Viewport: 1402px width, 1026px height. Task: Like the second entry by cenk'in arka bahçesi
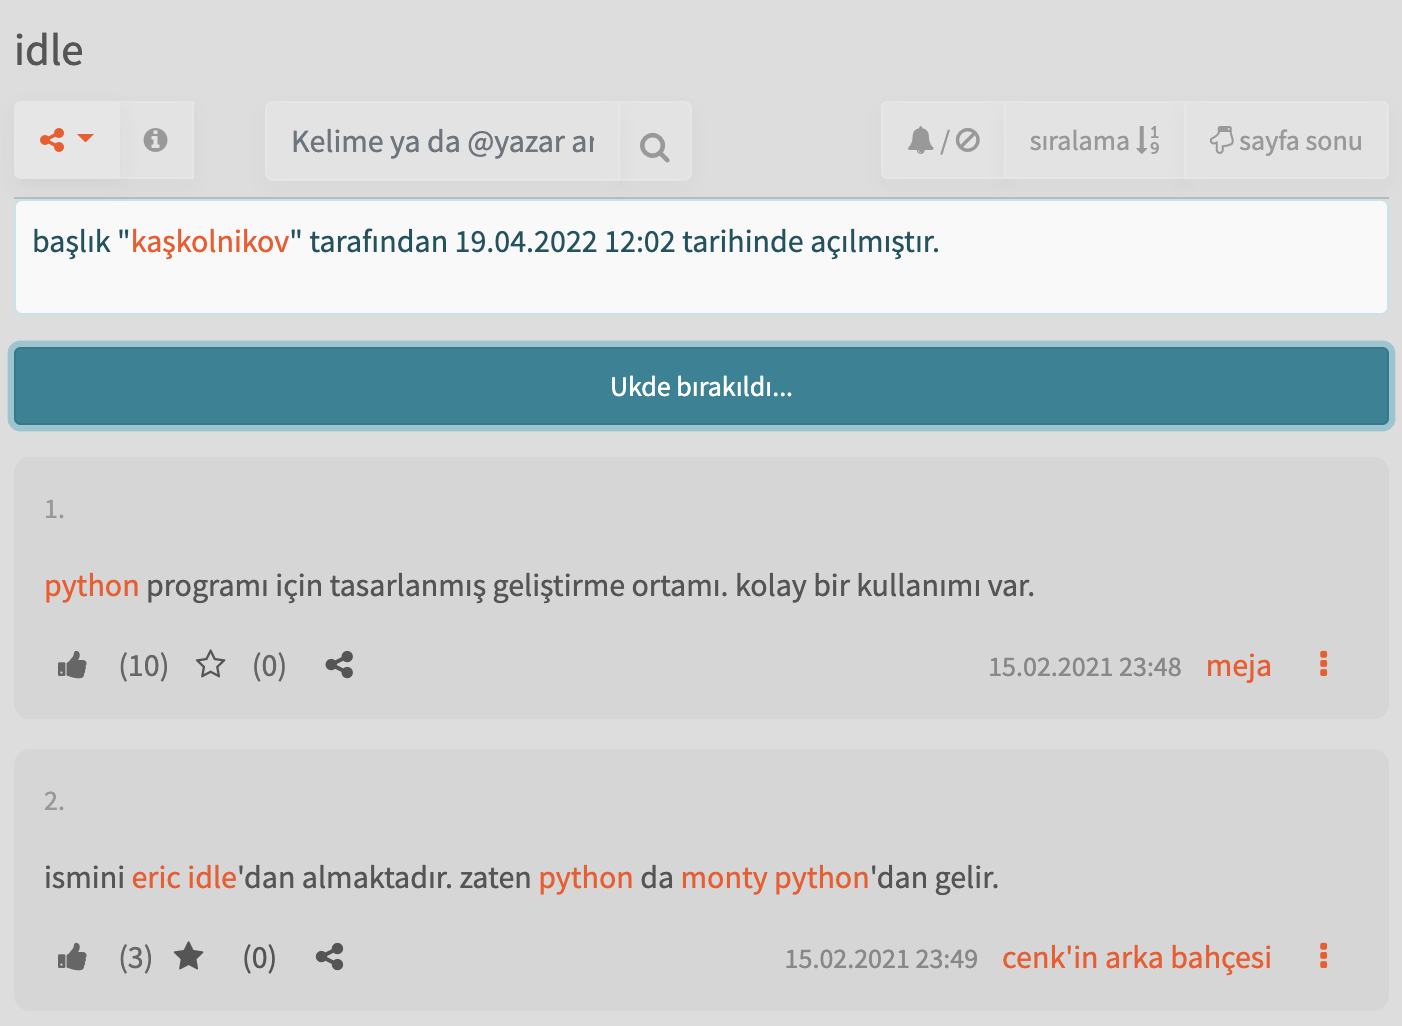pos(72,957)
